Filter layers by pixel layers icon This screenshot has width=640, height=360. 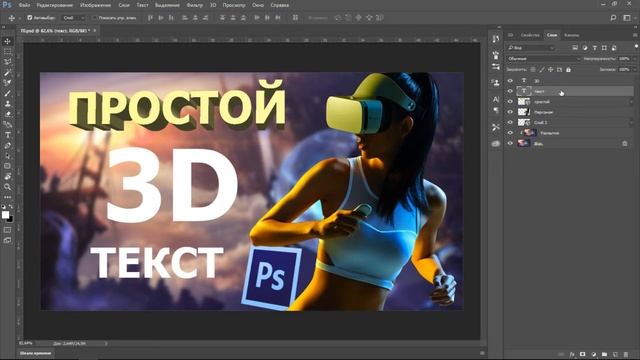coord(575,48)
